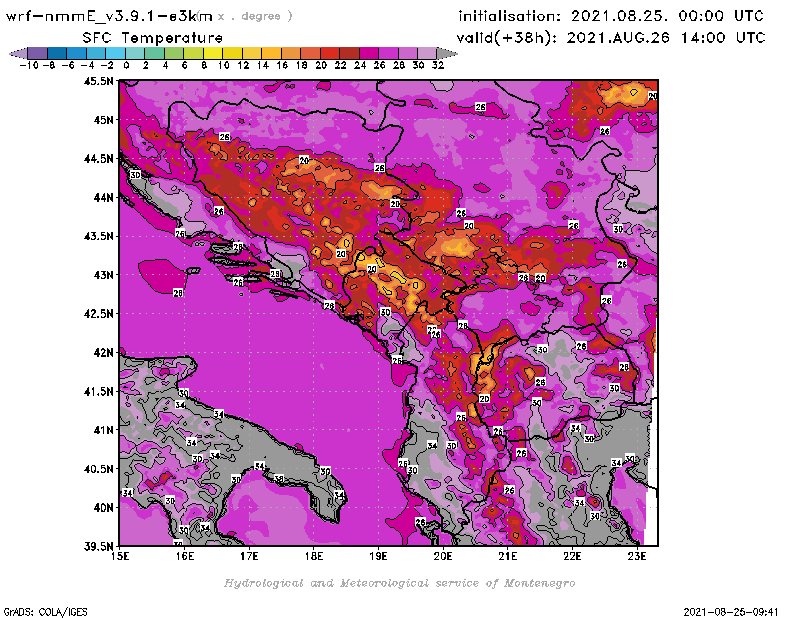Click the 16E longitude label
Viewport: 800px width, 618px height.
pos(185,556)
